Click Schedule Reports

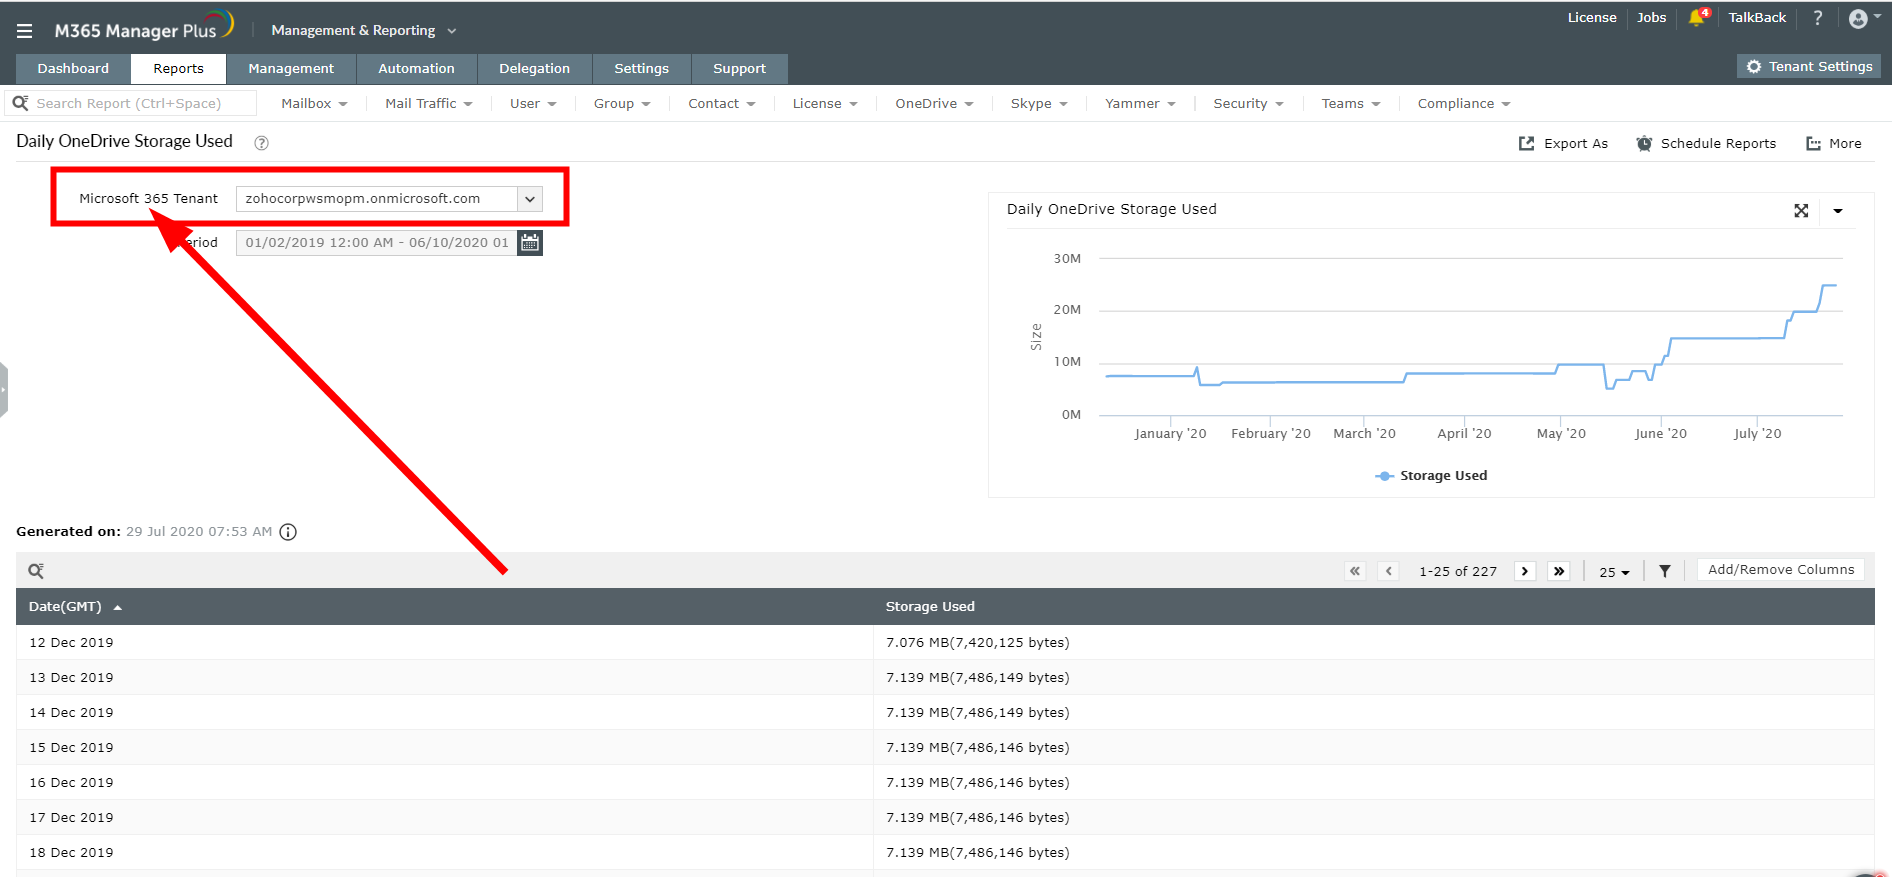[1706, 144]
